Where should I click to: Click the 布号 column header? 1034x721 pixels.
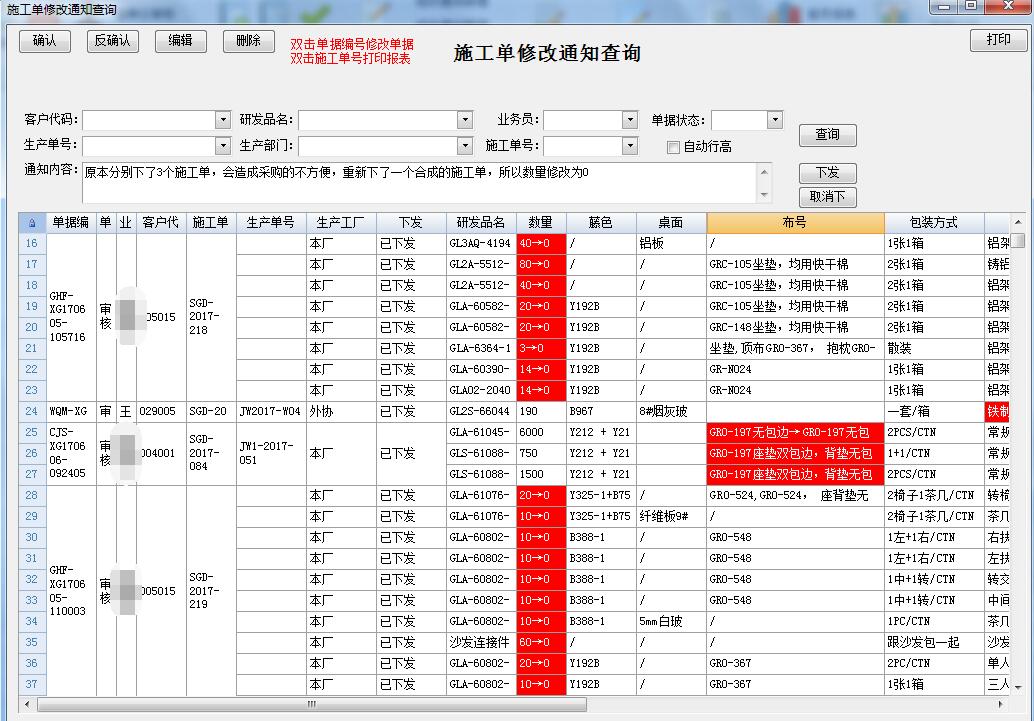[x=795, y=223]
